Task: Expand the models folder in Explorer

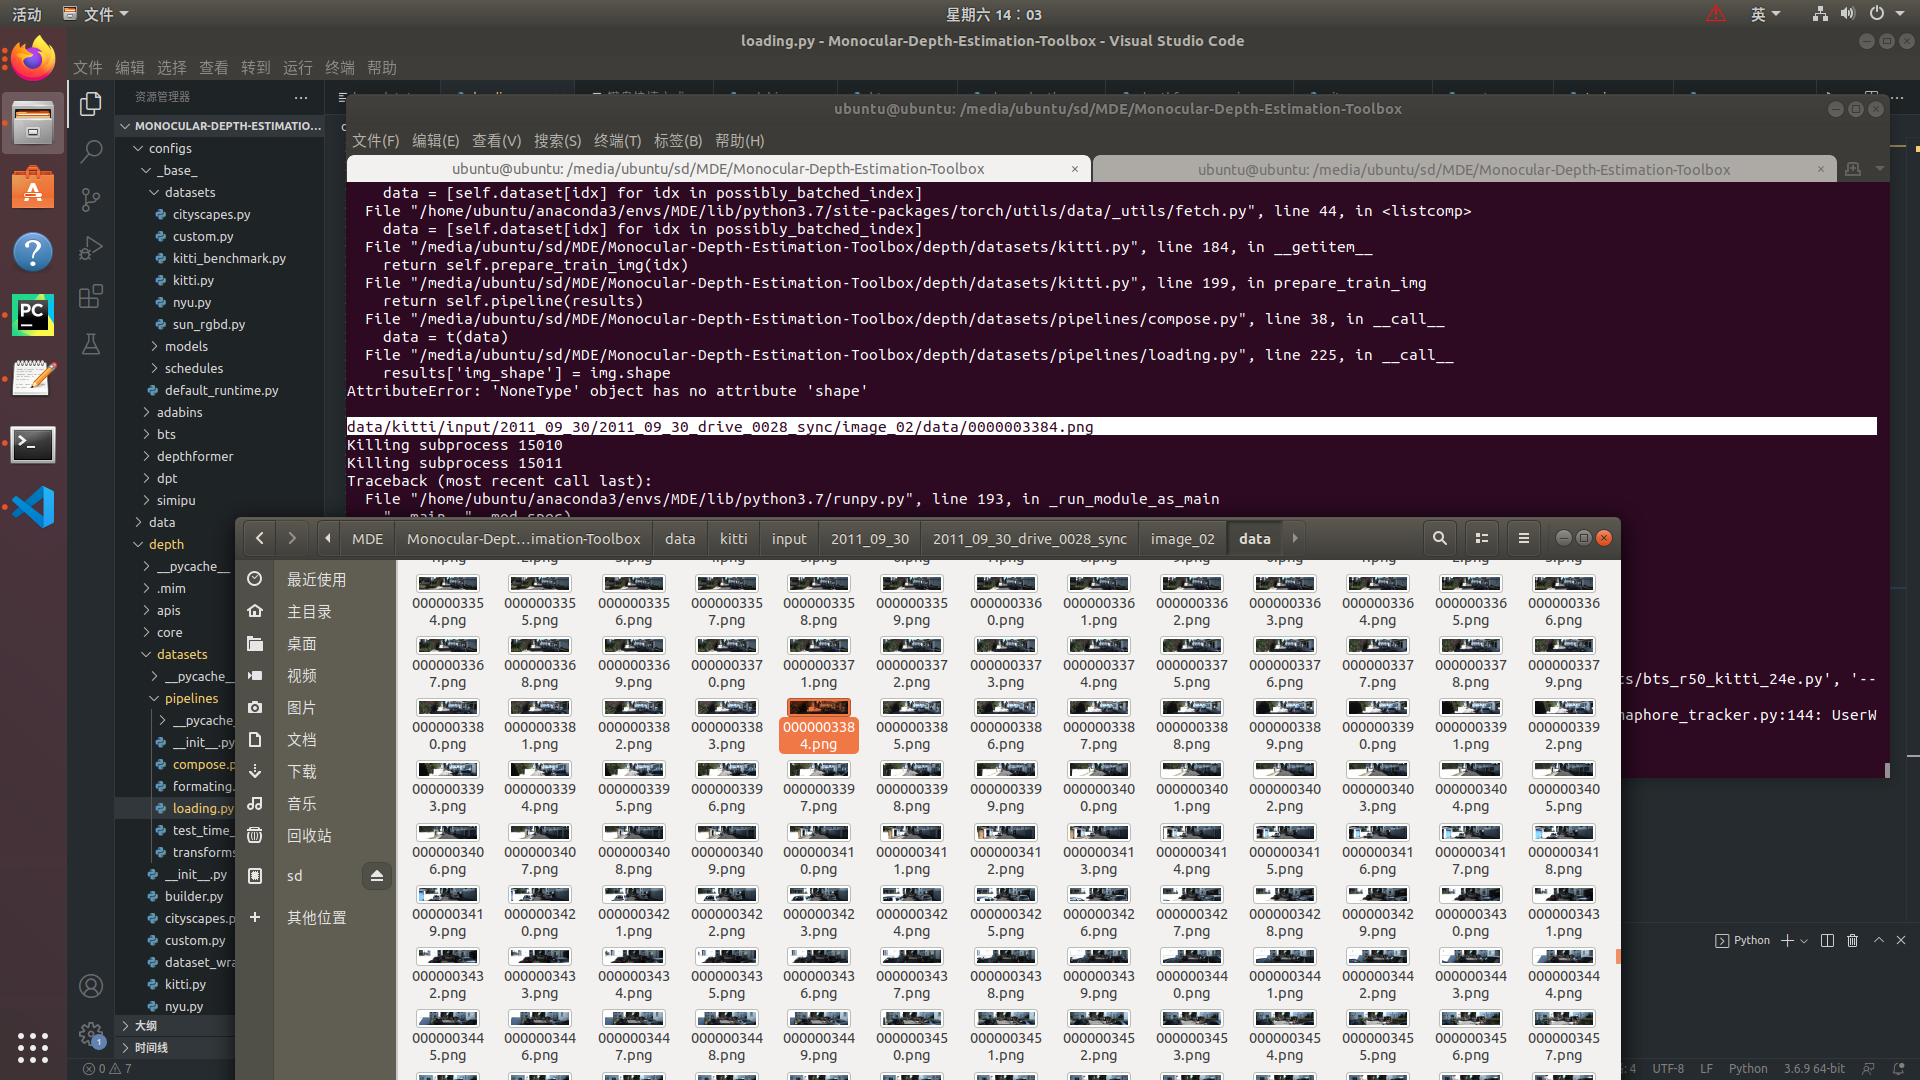Action: (184, 346)
